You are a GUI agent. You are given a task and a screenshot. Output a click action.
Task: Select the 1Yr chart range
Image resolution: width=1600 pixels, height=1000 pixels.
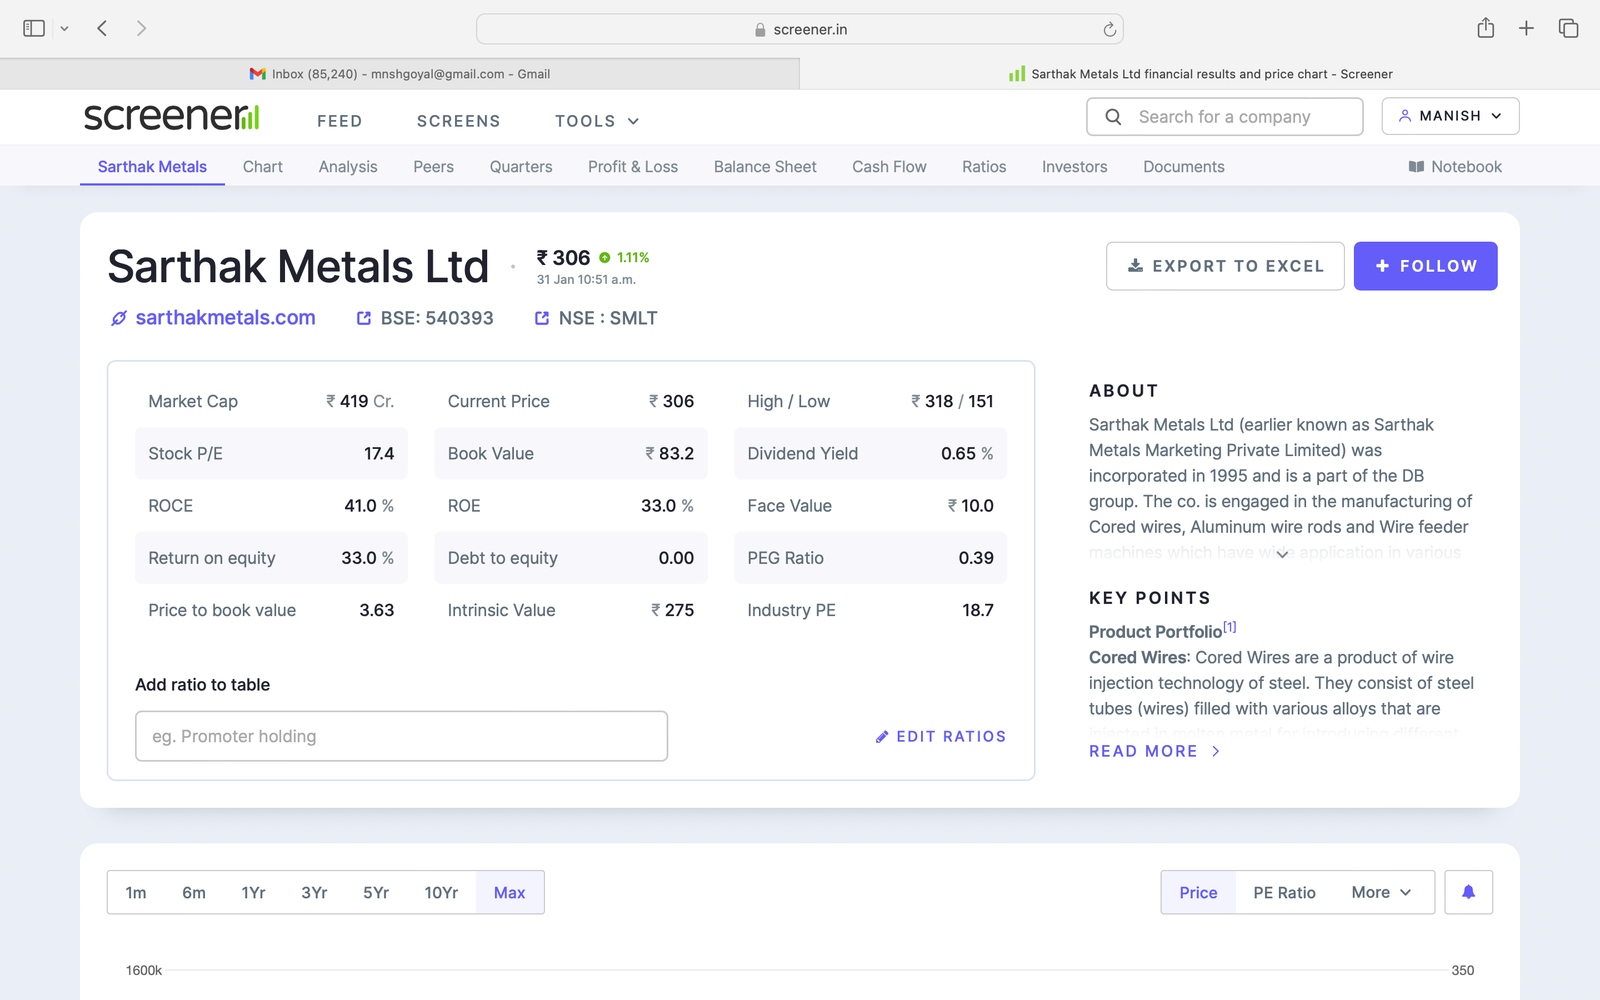pyautogui.click(x=253, y=892)
